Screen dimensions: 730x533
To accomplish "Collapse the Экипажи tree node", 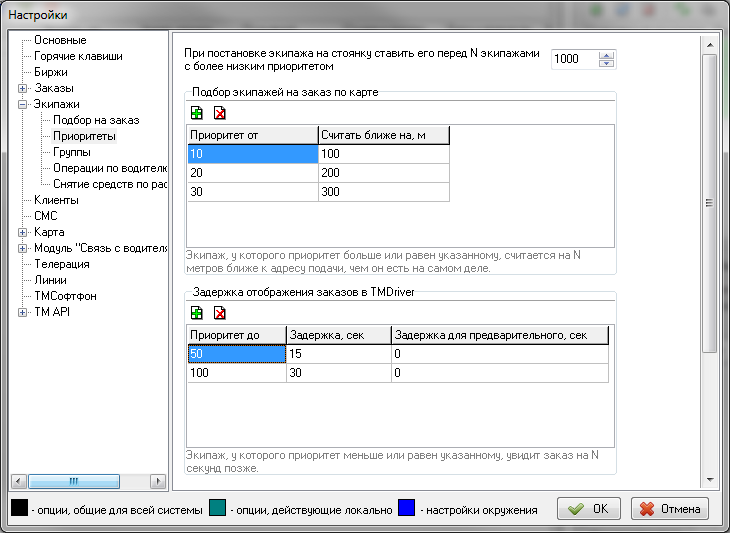I will (22, 104).
